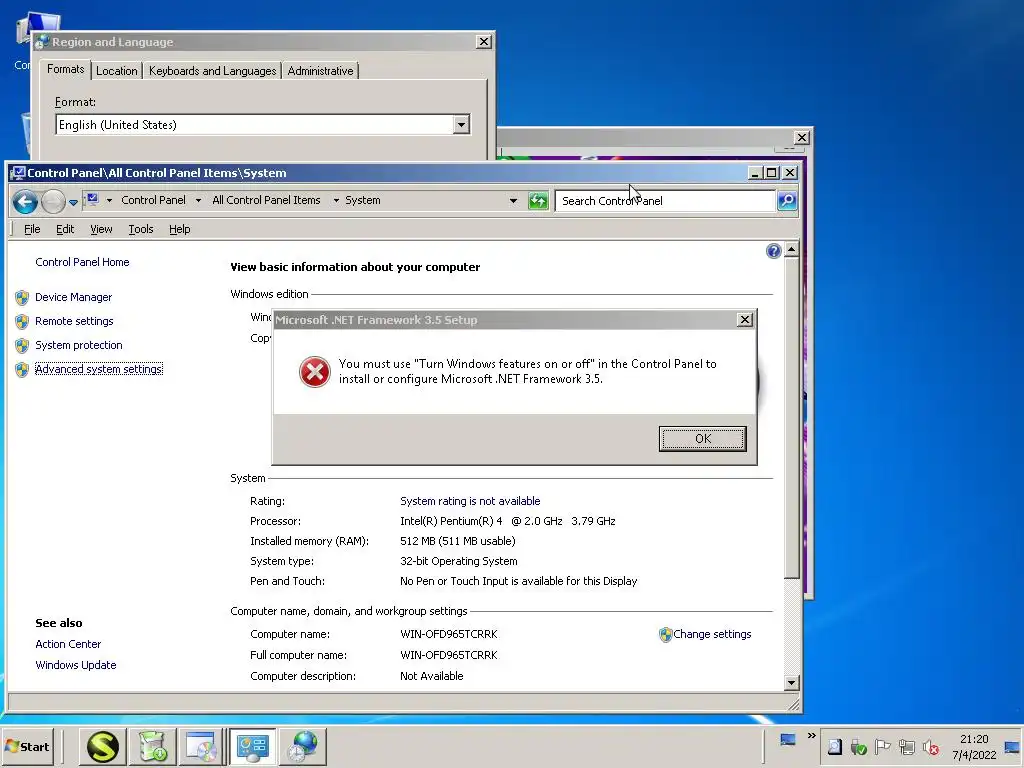Go back with the blue back arrow
1024x768 pixels.
pos(25,202)
